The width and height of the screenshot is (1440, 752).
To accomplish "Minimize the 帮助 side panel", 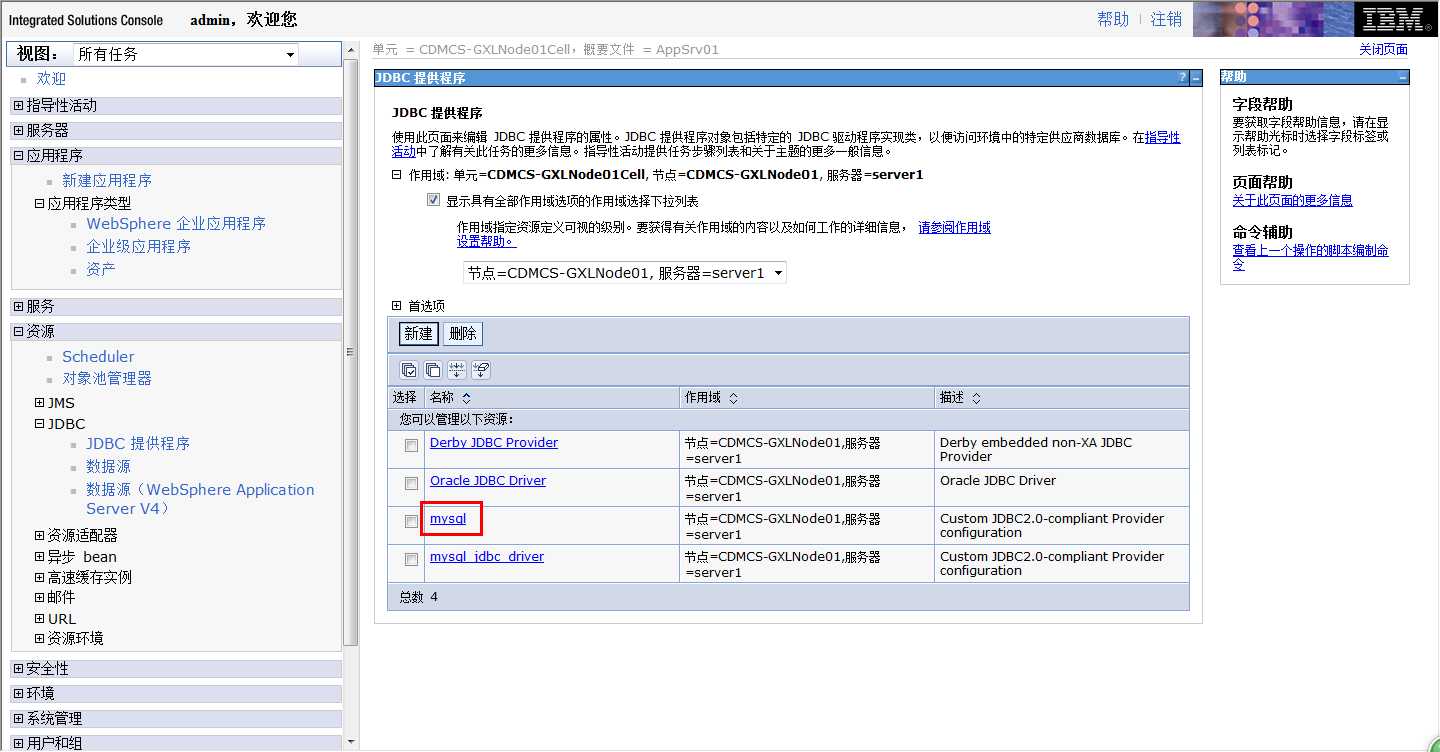I will [x=1402, y=77].
